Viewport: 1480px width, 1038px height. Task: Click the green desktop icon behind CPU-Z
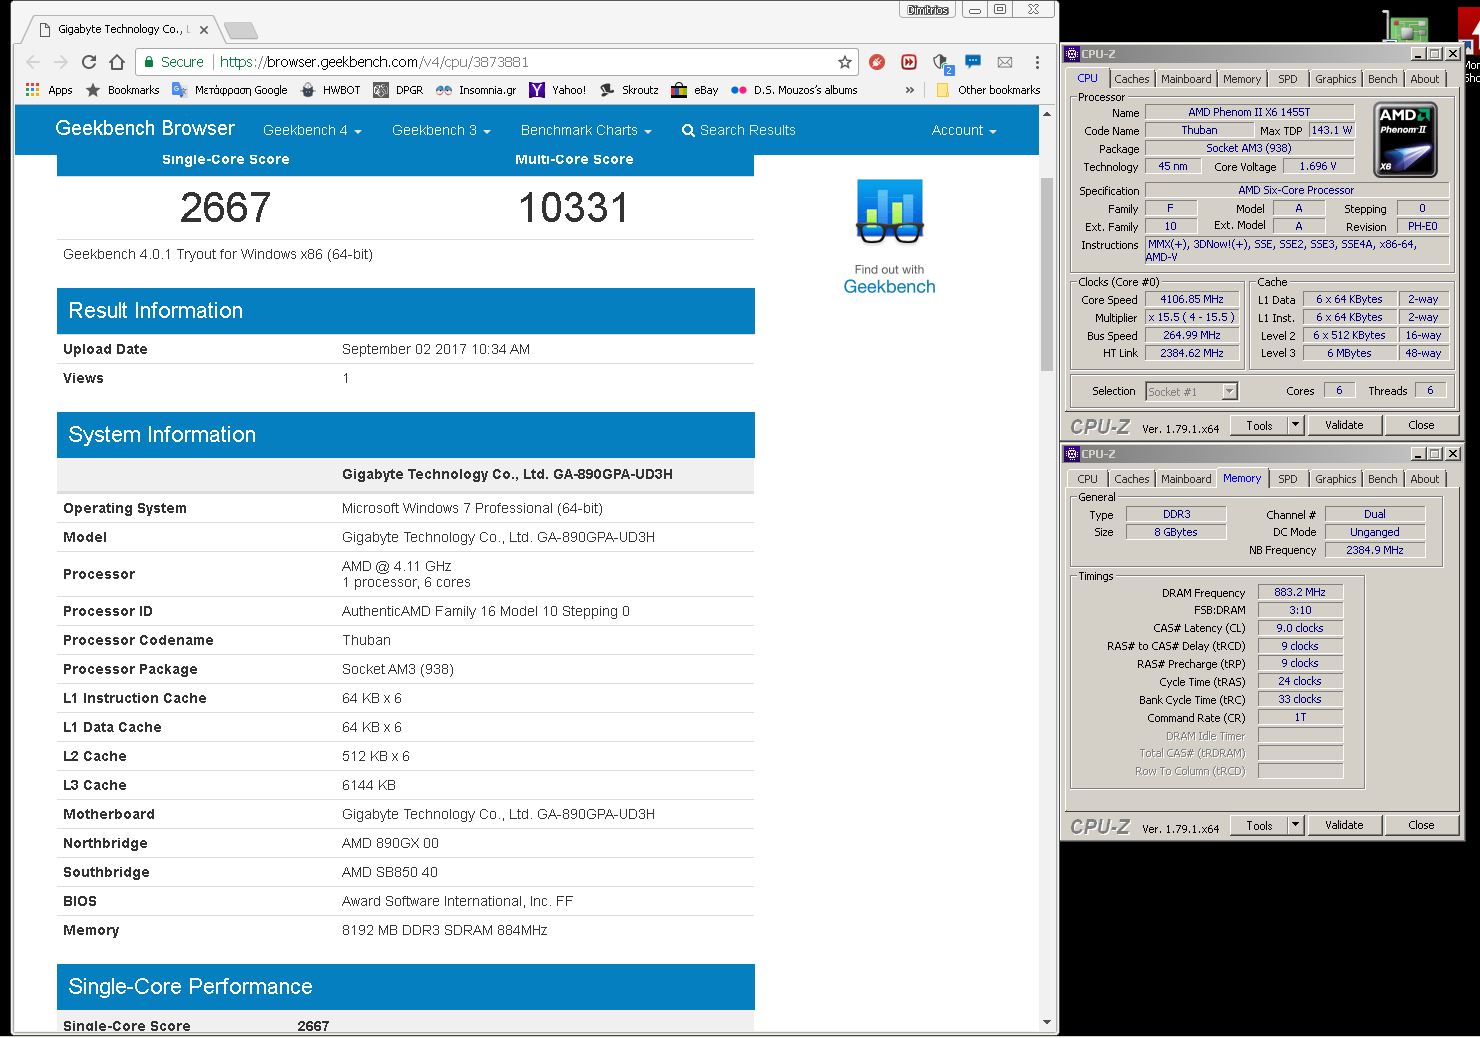[x=1405, y=25]
